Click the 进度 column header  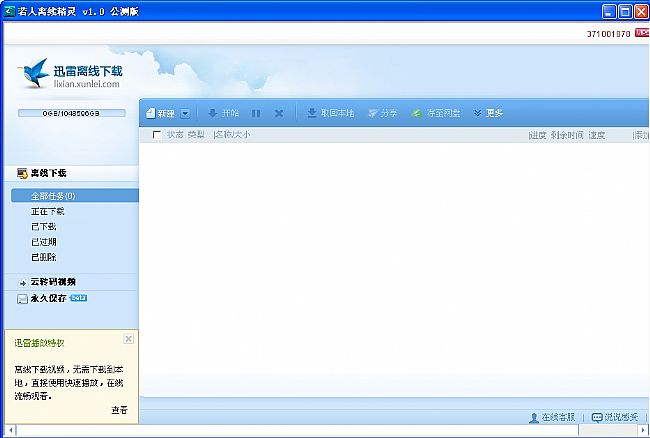538,135
